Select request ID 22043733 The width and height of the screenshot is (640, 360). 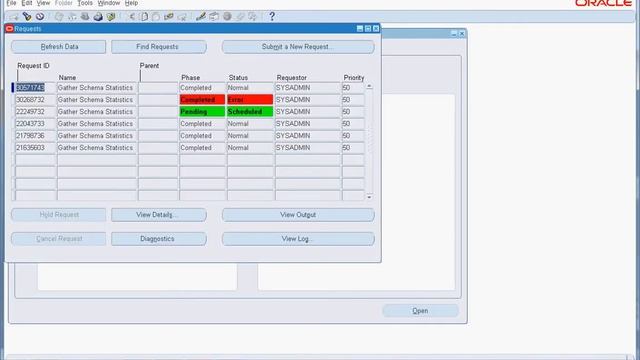pos(35,124)
